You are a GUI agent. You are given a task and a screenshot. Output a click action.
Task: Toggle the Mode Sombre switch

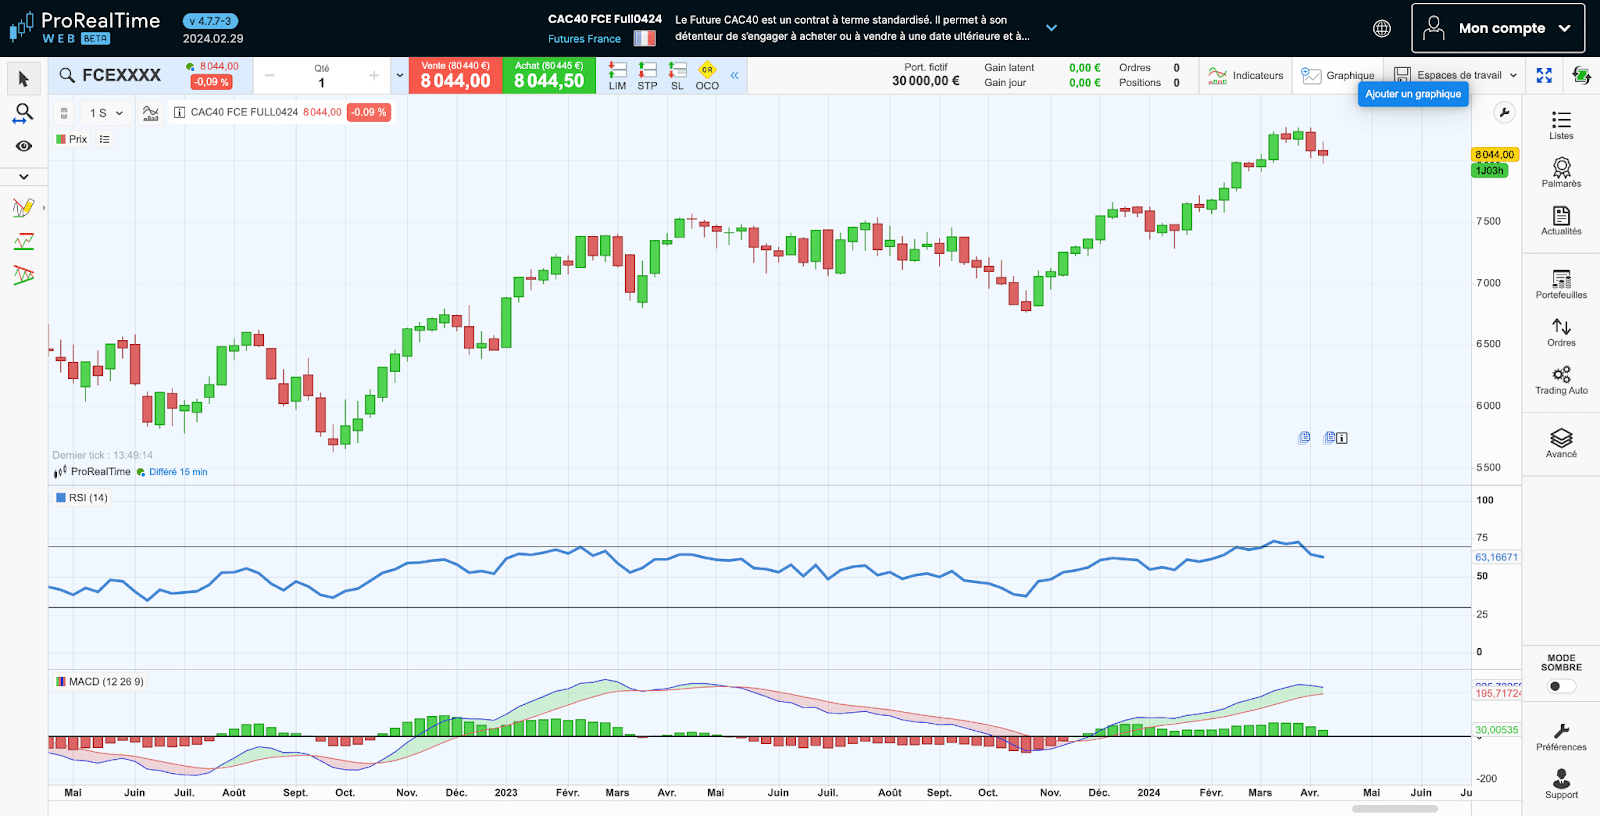tap(1560, 686)
